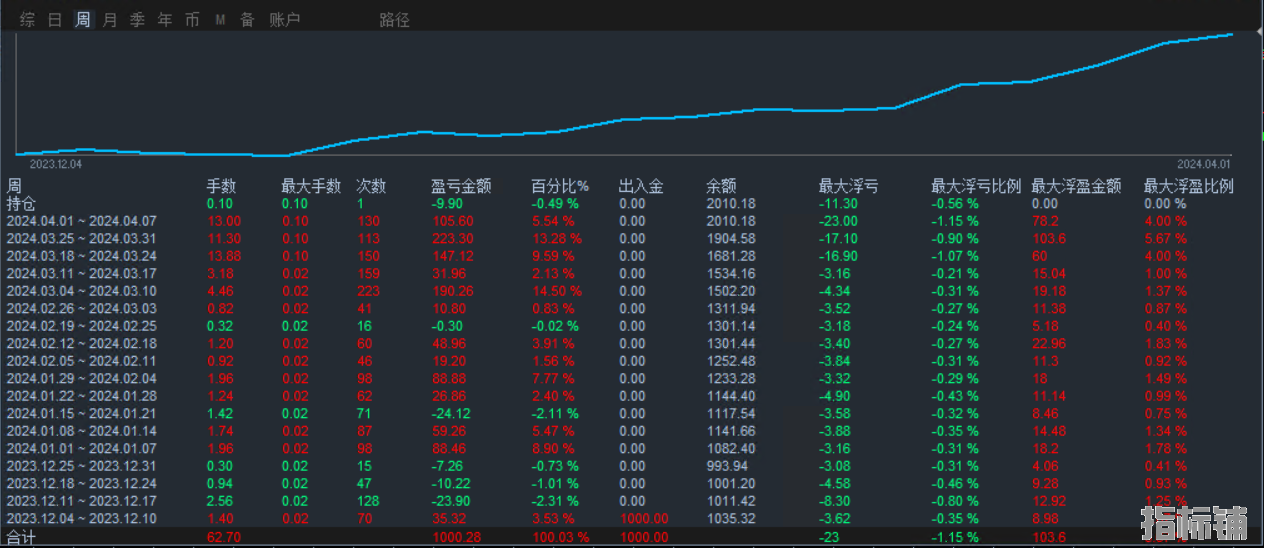The width and height of the screenshot is (1264, 548).
Task: Click the 出入金 column header
Action: pos(641,186)
